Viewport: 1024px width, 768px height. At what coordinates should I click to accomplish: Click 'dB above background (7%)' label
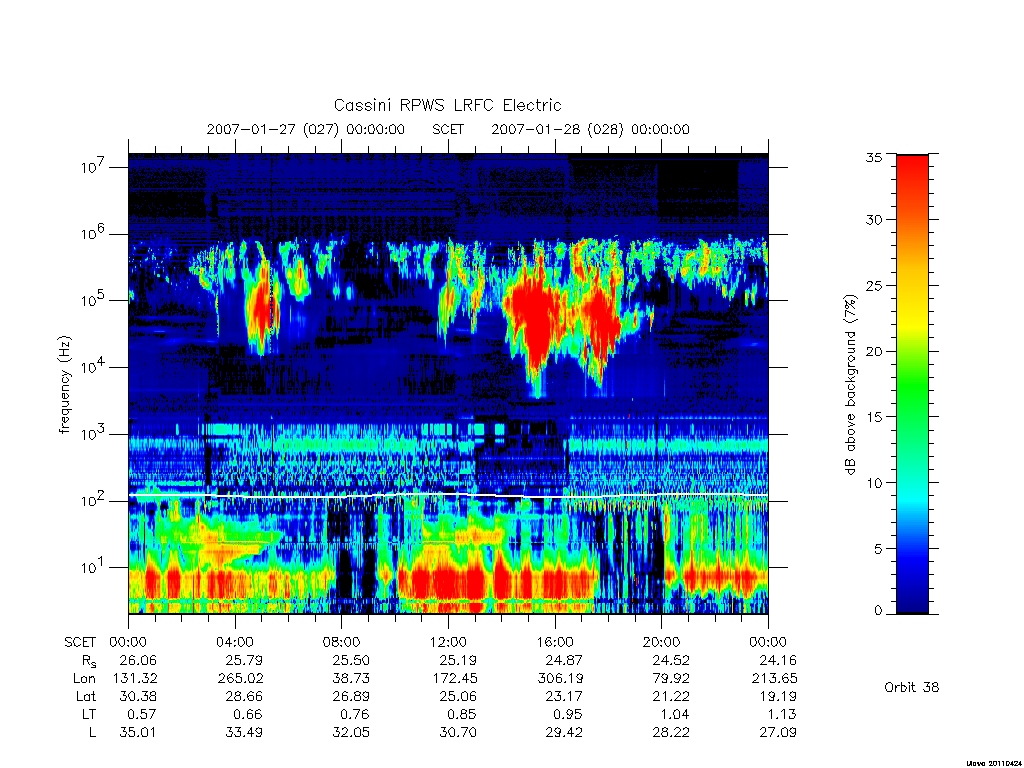850,385
